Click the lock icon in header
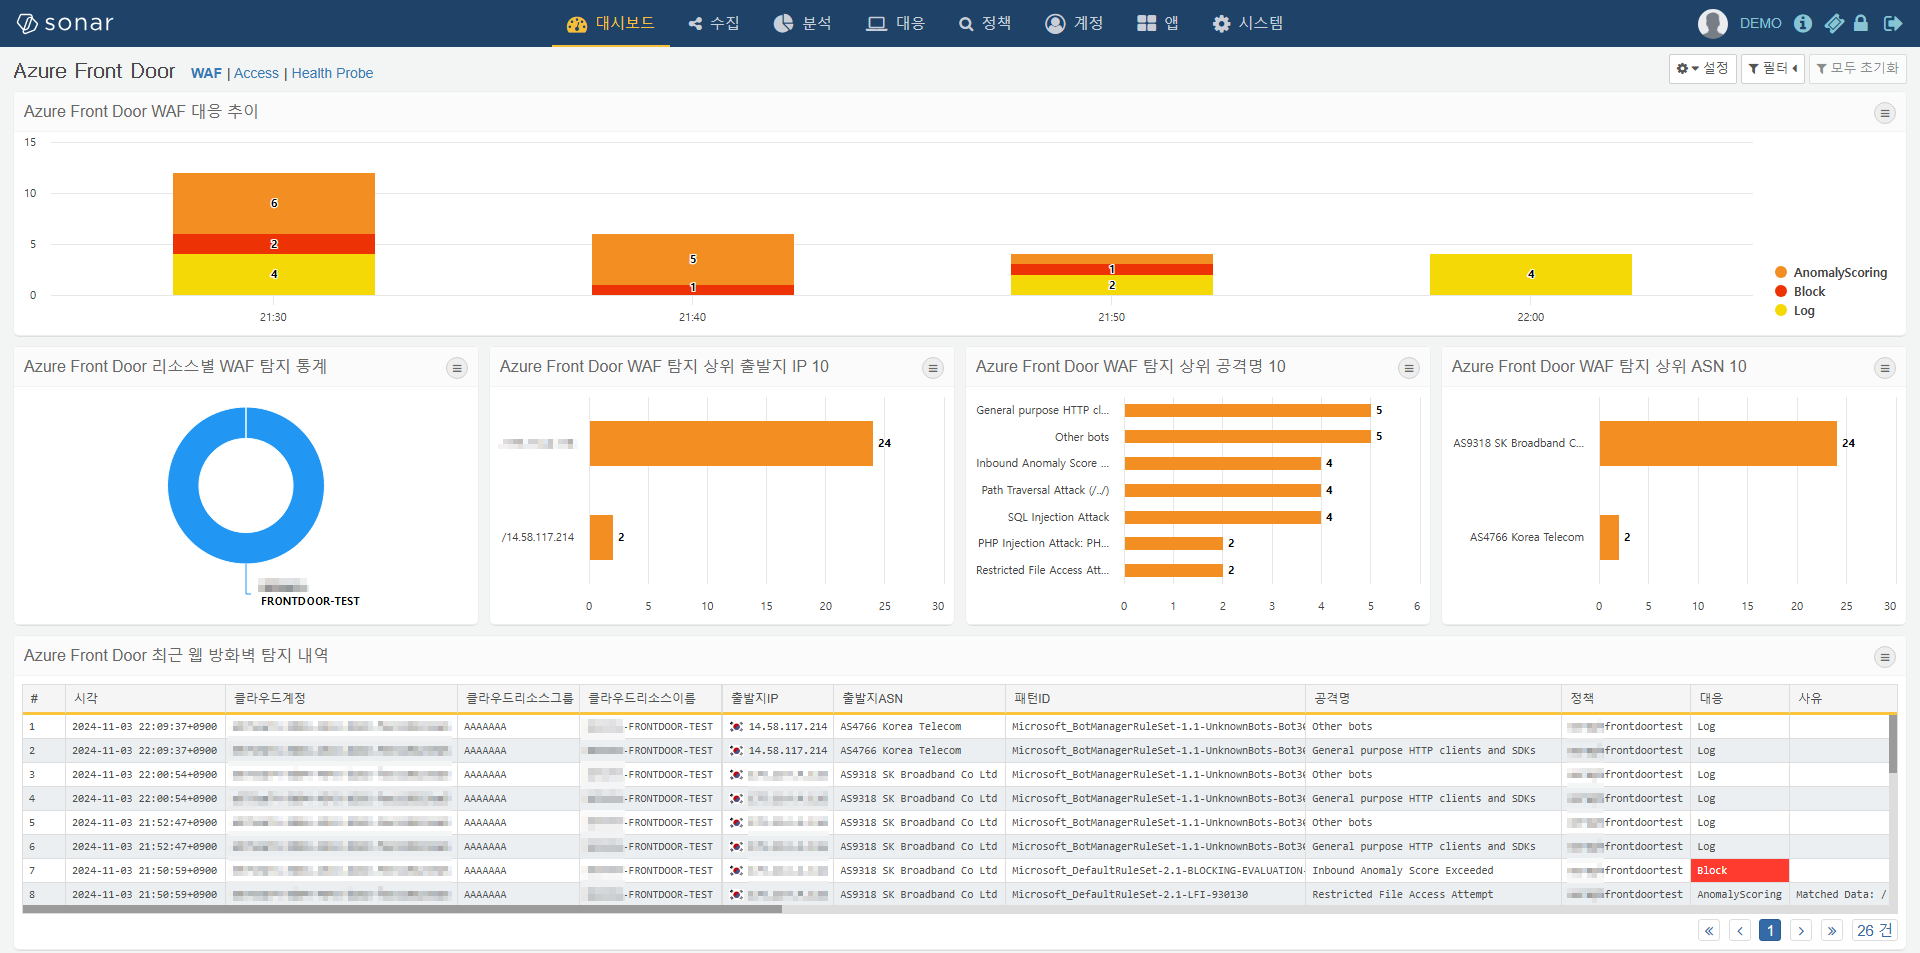Image resolution: width=1920 pixels, height=953 pixels. [x=1861, y=23]
